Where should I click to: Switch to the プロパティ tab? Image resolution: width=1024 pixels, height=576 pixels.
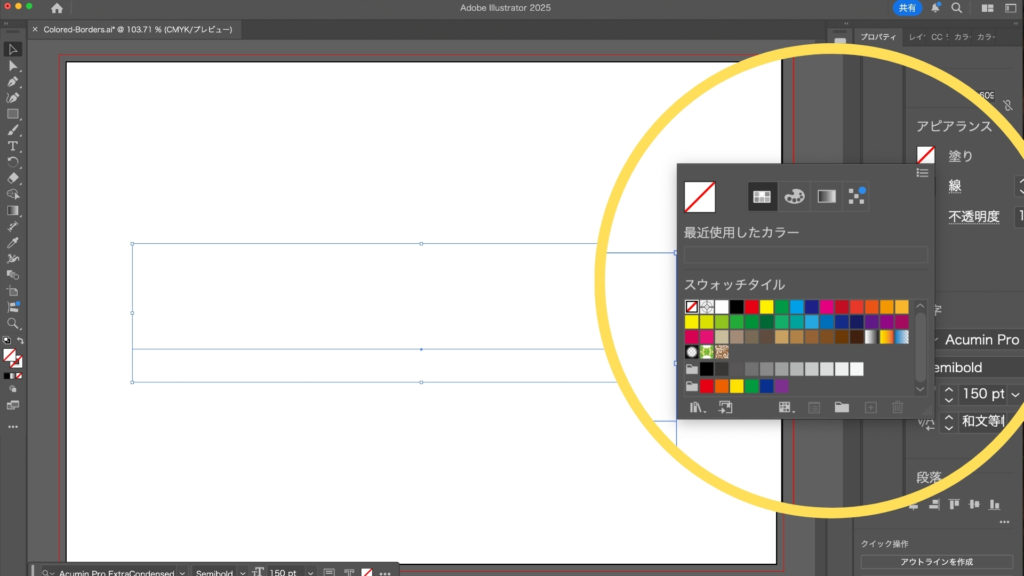[x=881, y=37]
